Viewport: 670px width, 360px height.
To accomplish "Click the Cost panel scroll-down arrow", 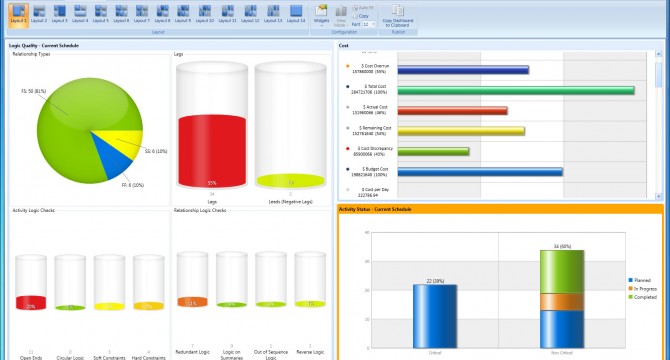I will coord(658,196).
